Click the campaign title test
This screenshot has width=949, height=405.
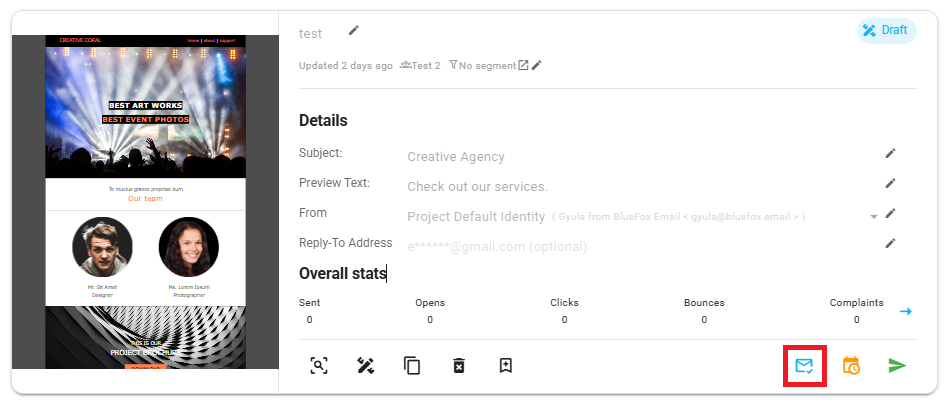click(x=310, y=34)
